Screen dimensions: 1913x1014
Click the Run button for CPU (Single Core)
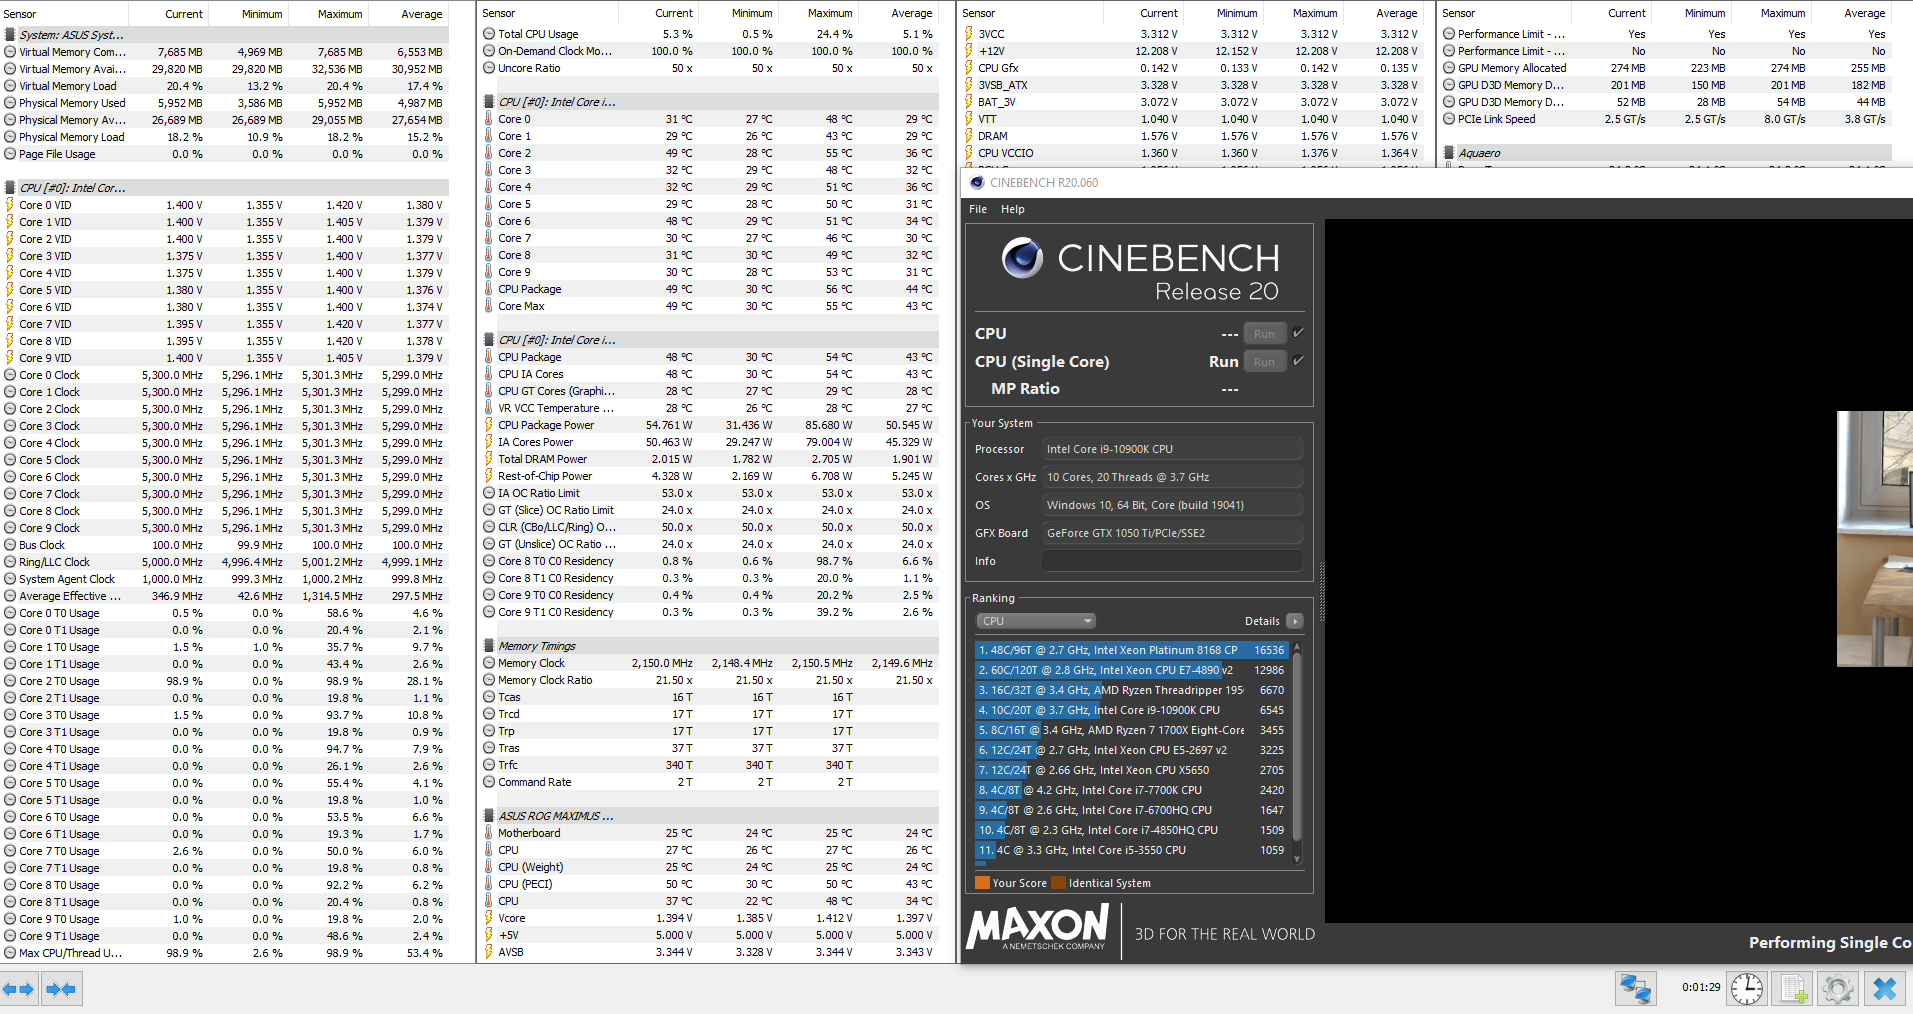1264,362
